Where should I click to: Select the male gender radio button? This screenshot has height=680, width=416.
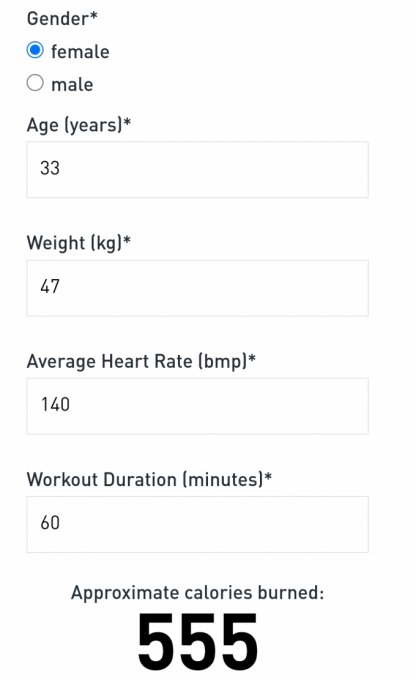35,83
